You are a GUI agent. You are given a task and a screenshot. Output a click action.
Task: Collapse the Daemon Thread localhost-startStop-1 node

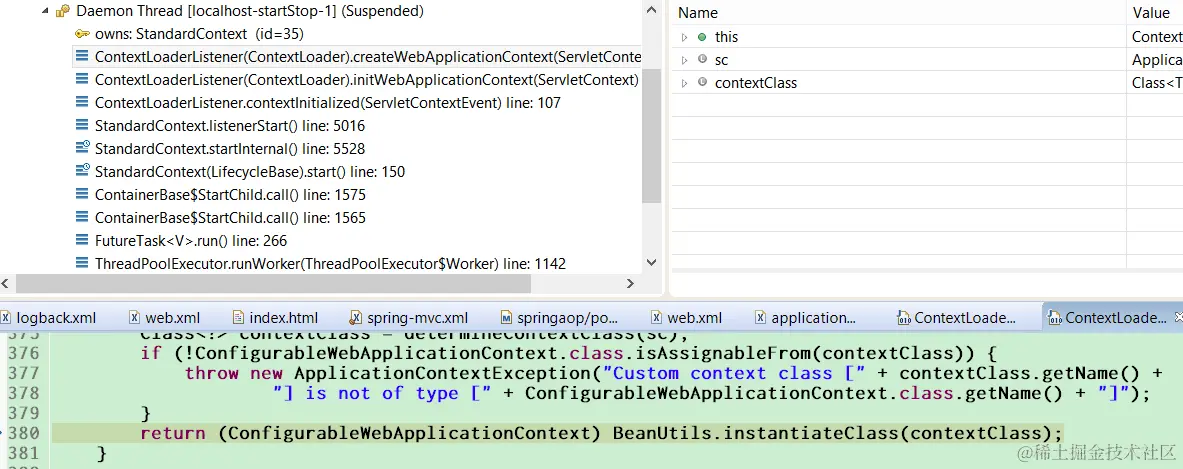(x=45, y=11)
